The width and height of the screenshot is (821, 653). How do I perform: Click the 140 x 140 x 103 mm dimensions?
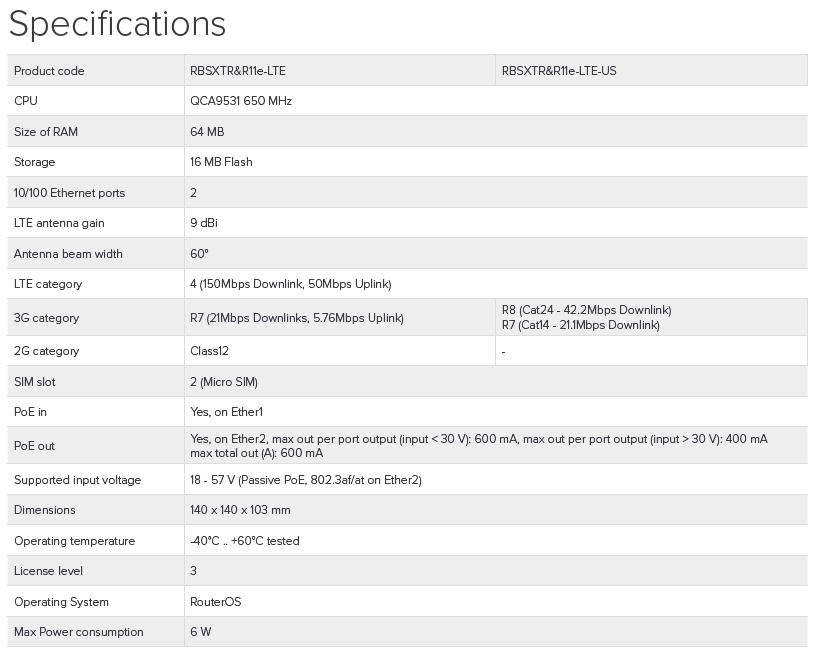[x=240, y=510]
